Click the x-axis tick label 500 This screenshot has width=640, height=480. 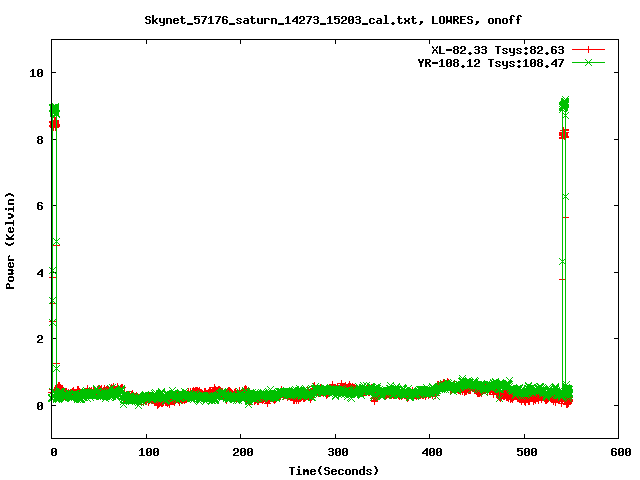pos(527,452)
